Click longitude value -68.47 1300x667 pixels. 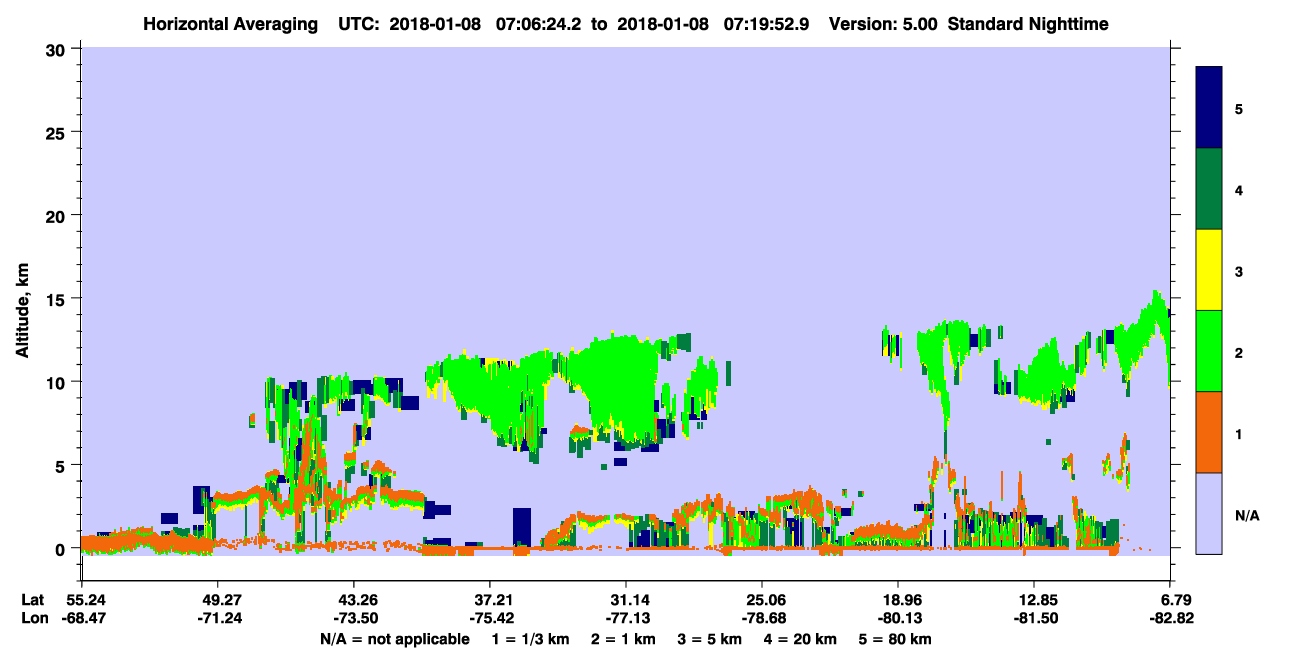pos(86,619)
